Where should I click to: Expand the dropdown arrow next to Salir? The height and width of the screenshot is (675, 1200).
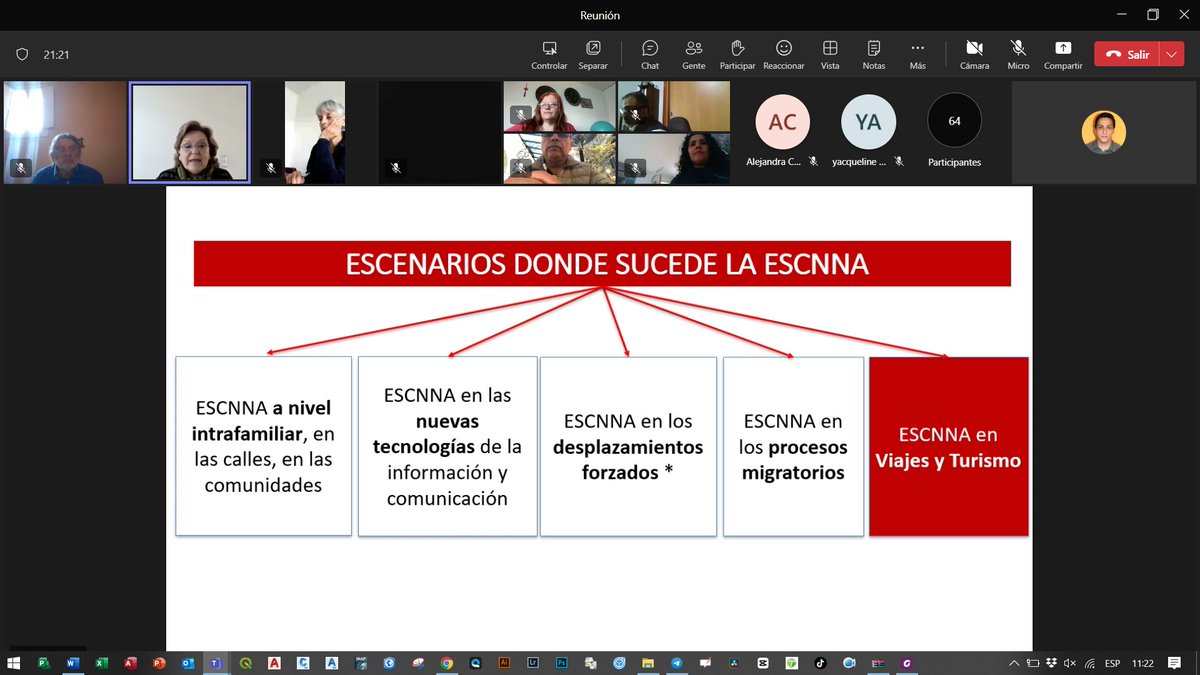pyautogui.click(x=1172, y=54)
